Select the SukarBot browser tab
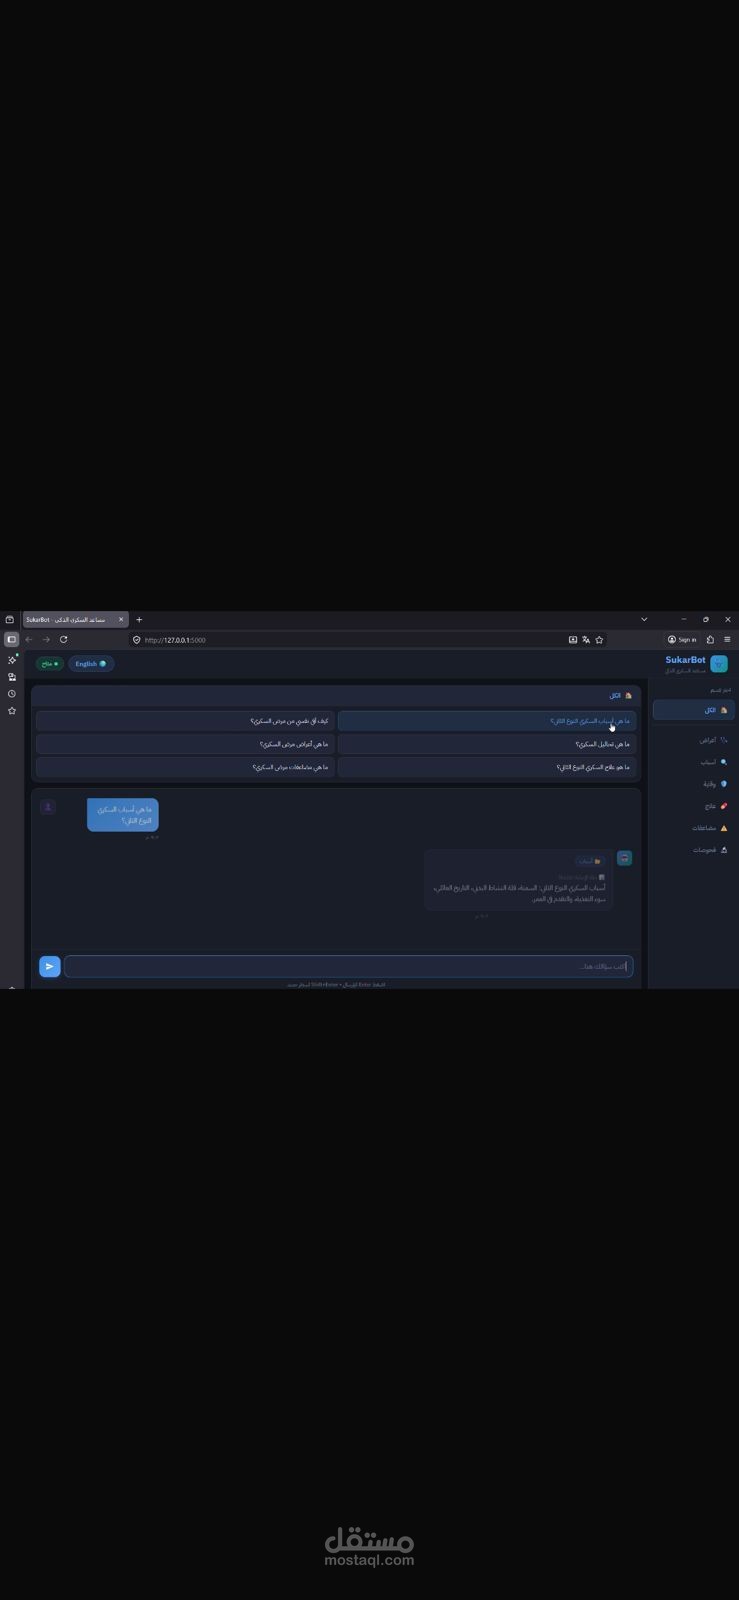Image resolution: width=739 pixels, height=1600 pixels. pyautogui.click(x=75, y=620)
